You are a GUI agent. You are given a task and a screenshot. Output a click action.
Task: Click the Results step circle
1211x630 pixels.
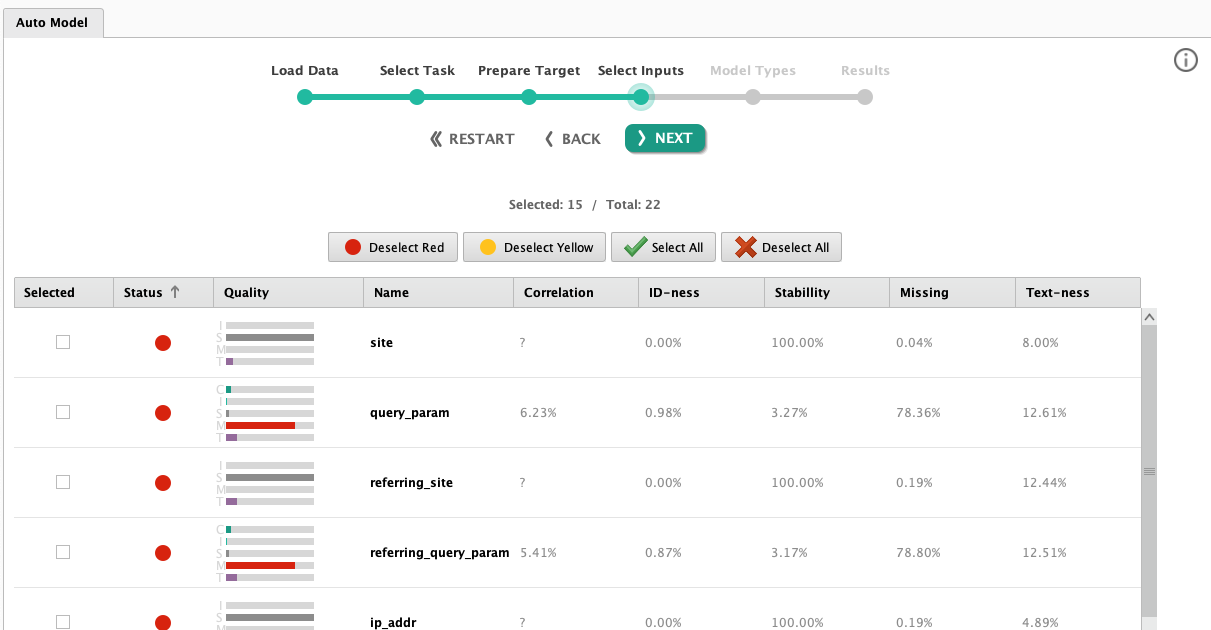click(865, 97)
